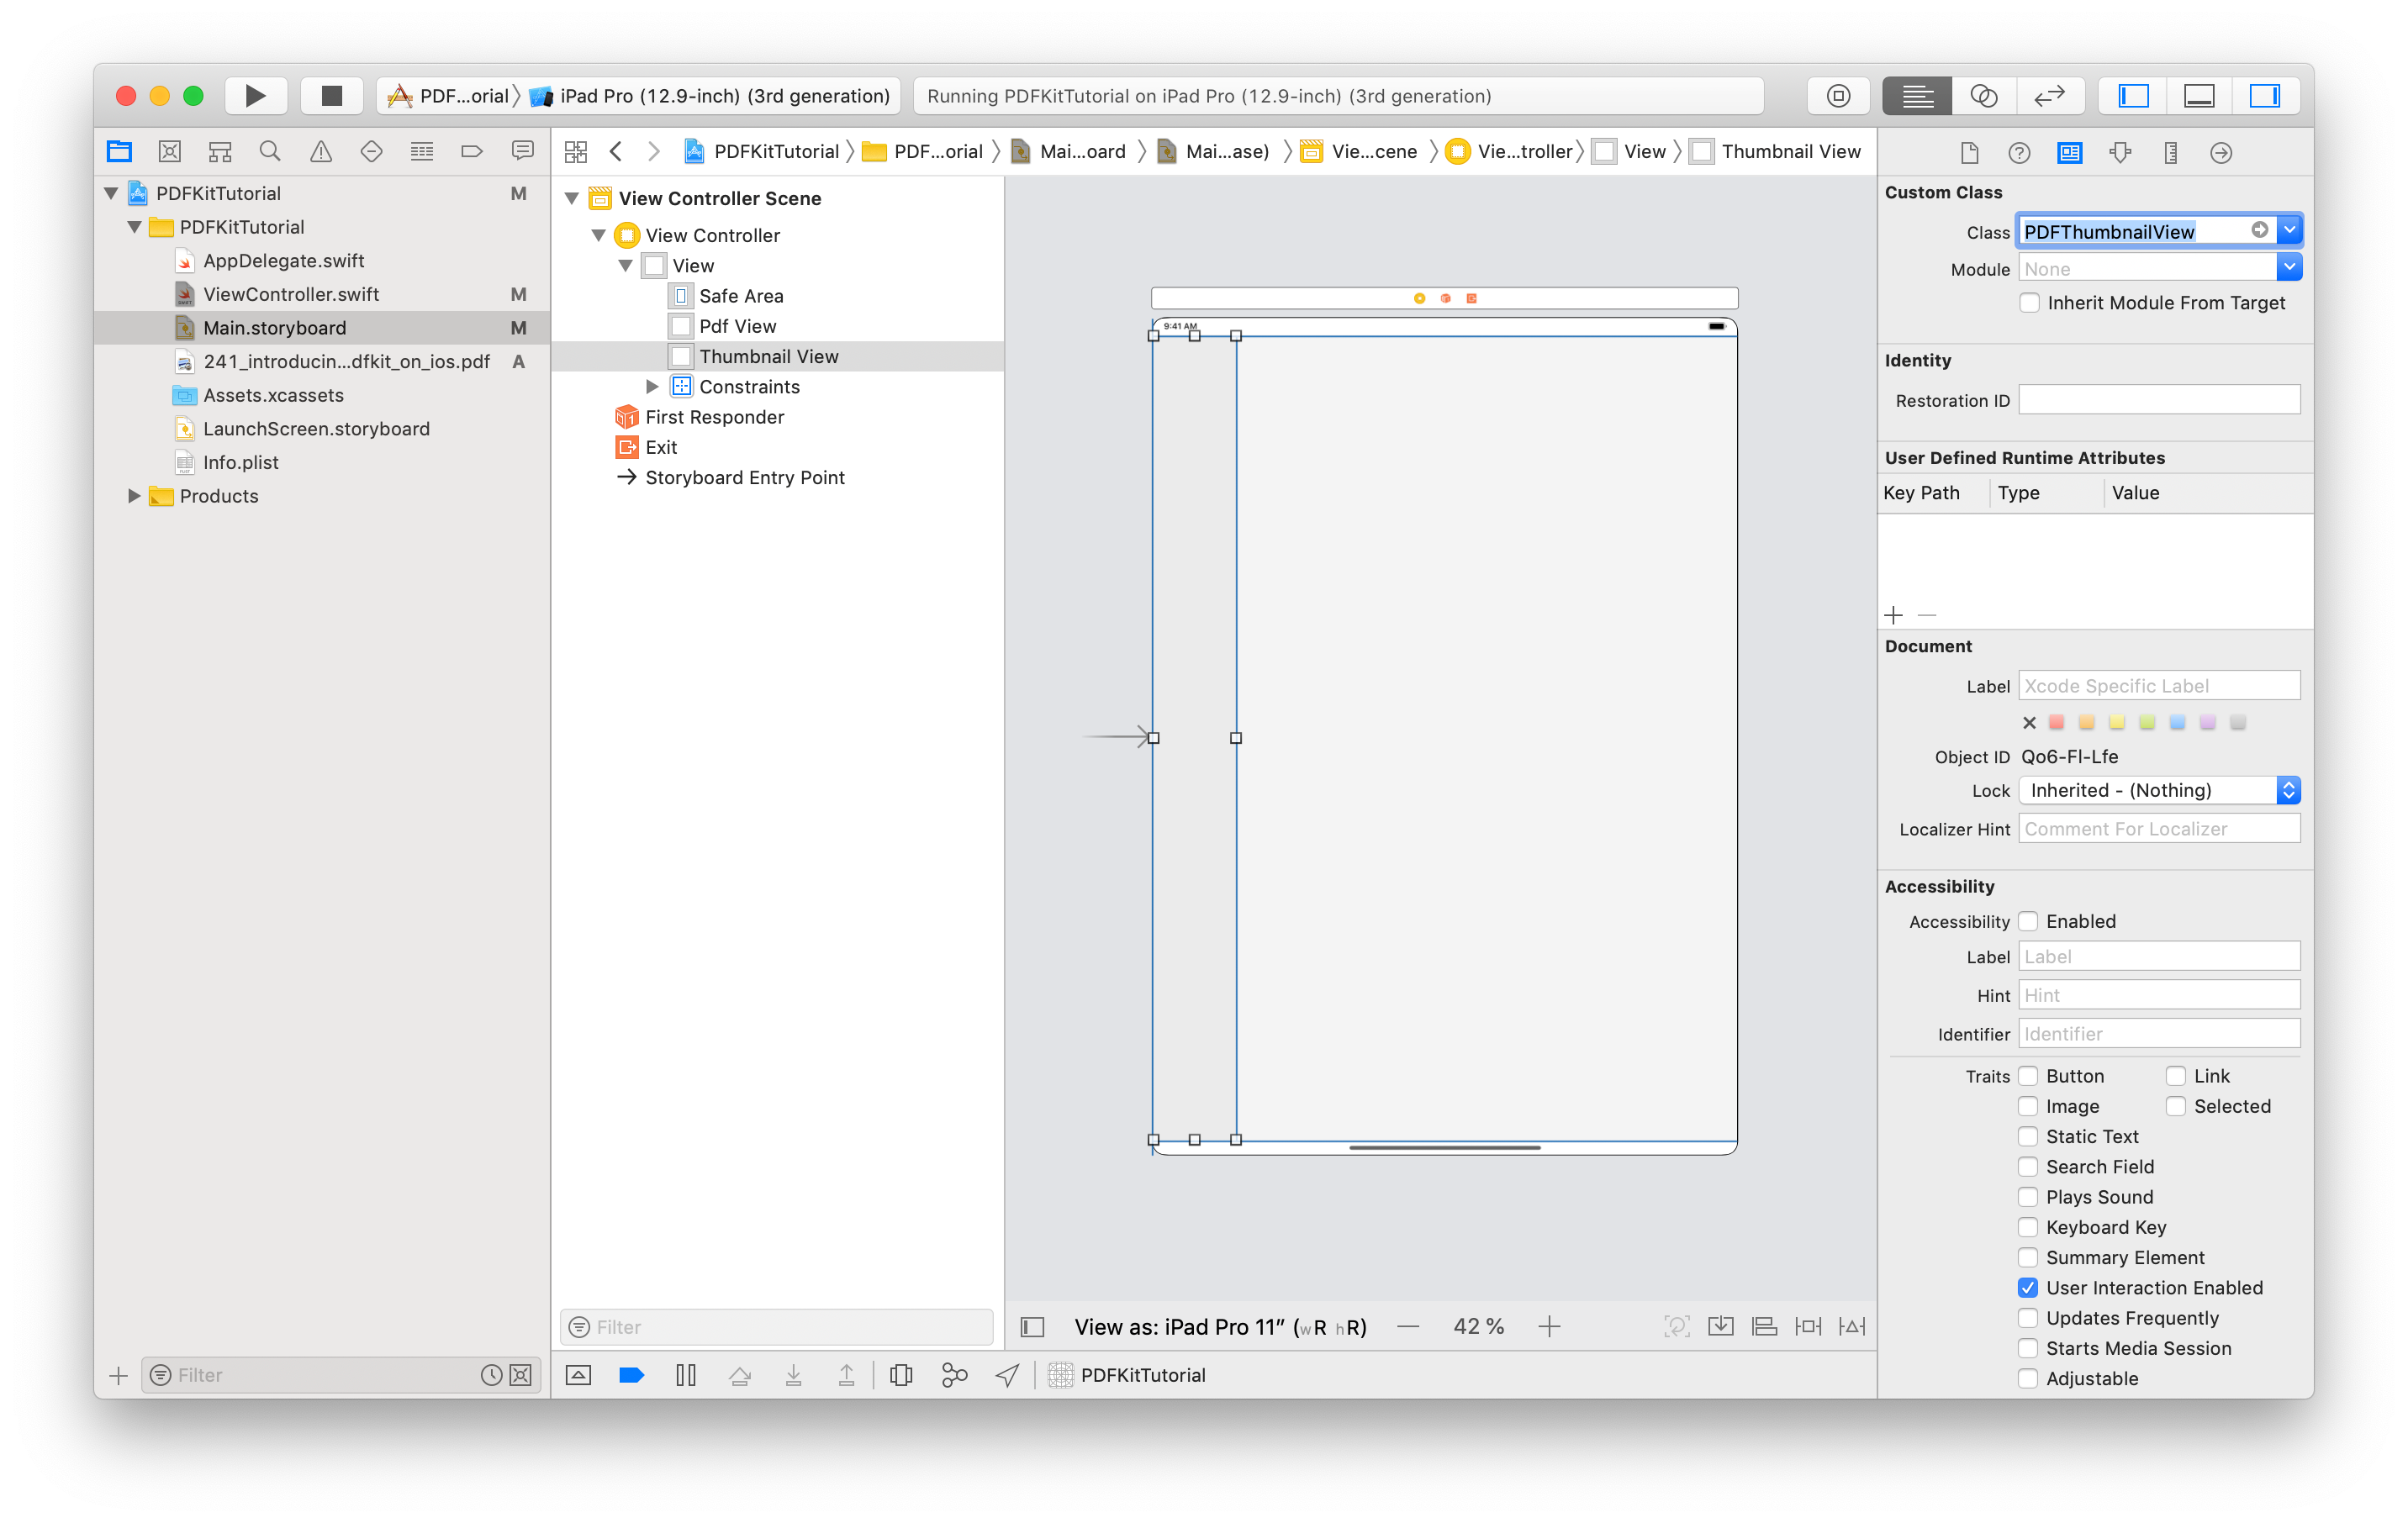
Task: Switch to the Size inspector tab
Action: [x=2170, y=153]
